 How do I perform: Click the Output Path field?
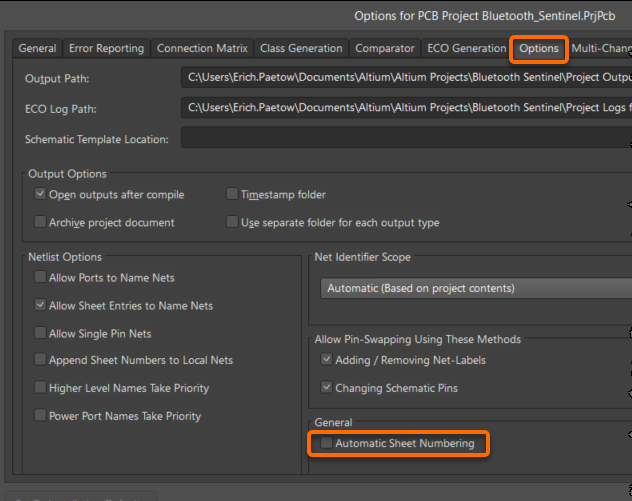406,77
